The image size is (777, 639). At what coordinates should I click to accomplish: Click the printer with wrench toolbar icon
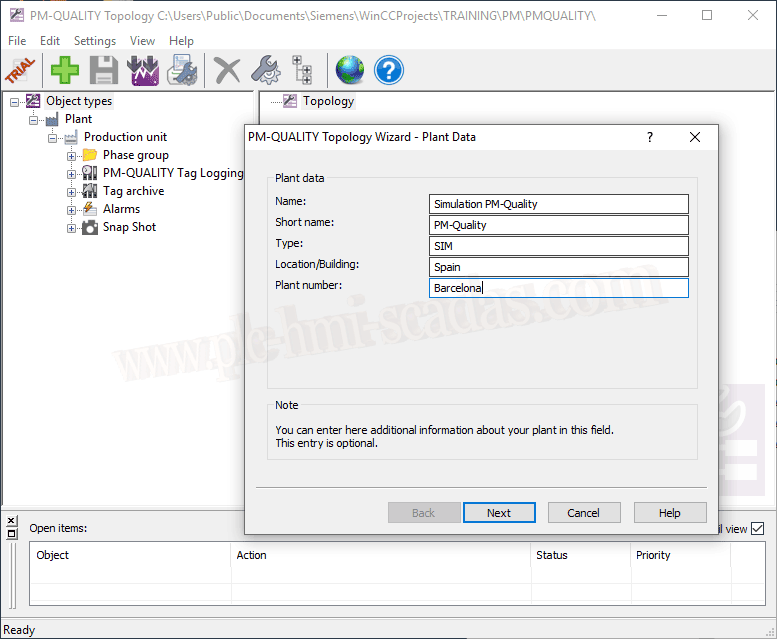point(182,70)
